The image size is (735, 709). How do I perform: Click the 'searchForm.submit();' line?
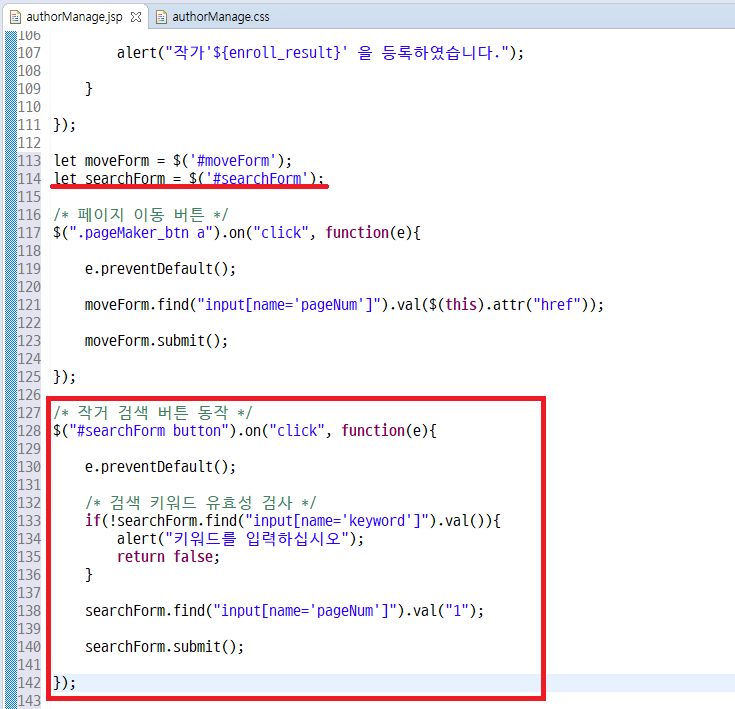pos(165,647)
